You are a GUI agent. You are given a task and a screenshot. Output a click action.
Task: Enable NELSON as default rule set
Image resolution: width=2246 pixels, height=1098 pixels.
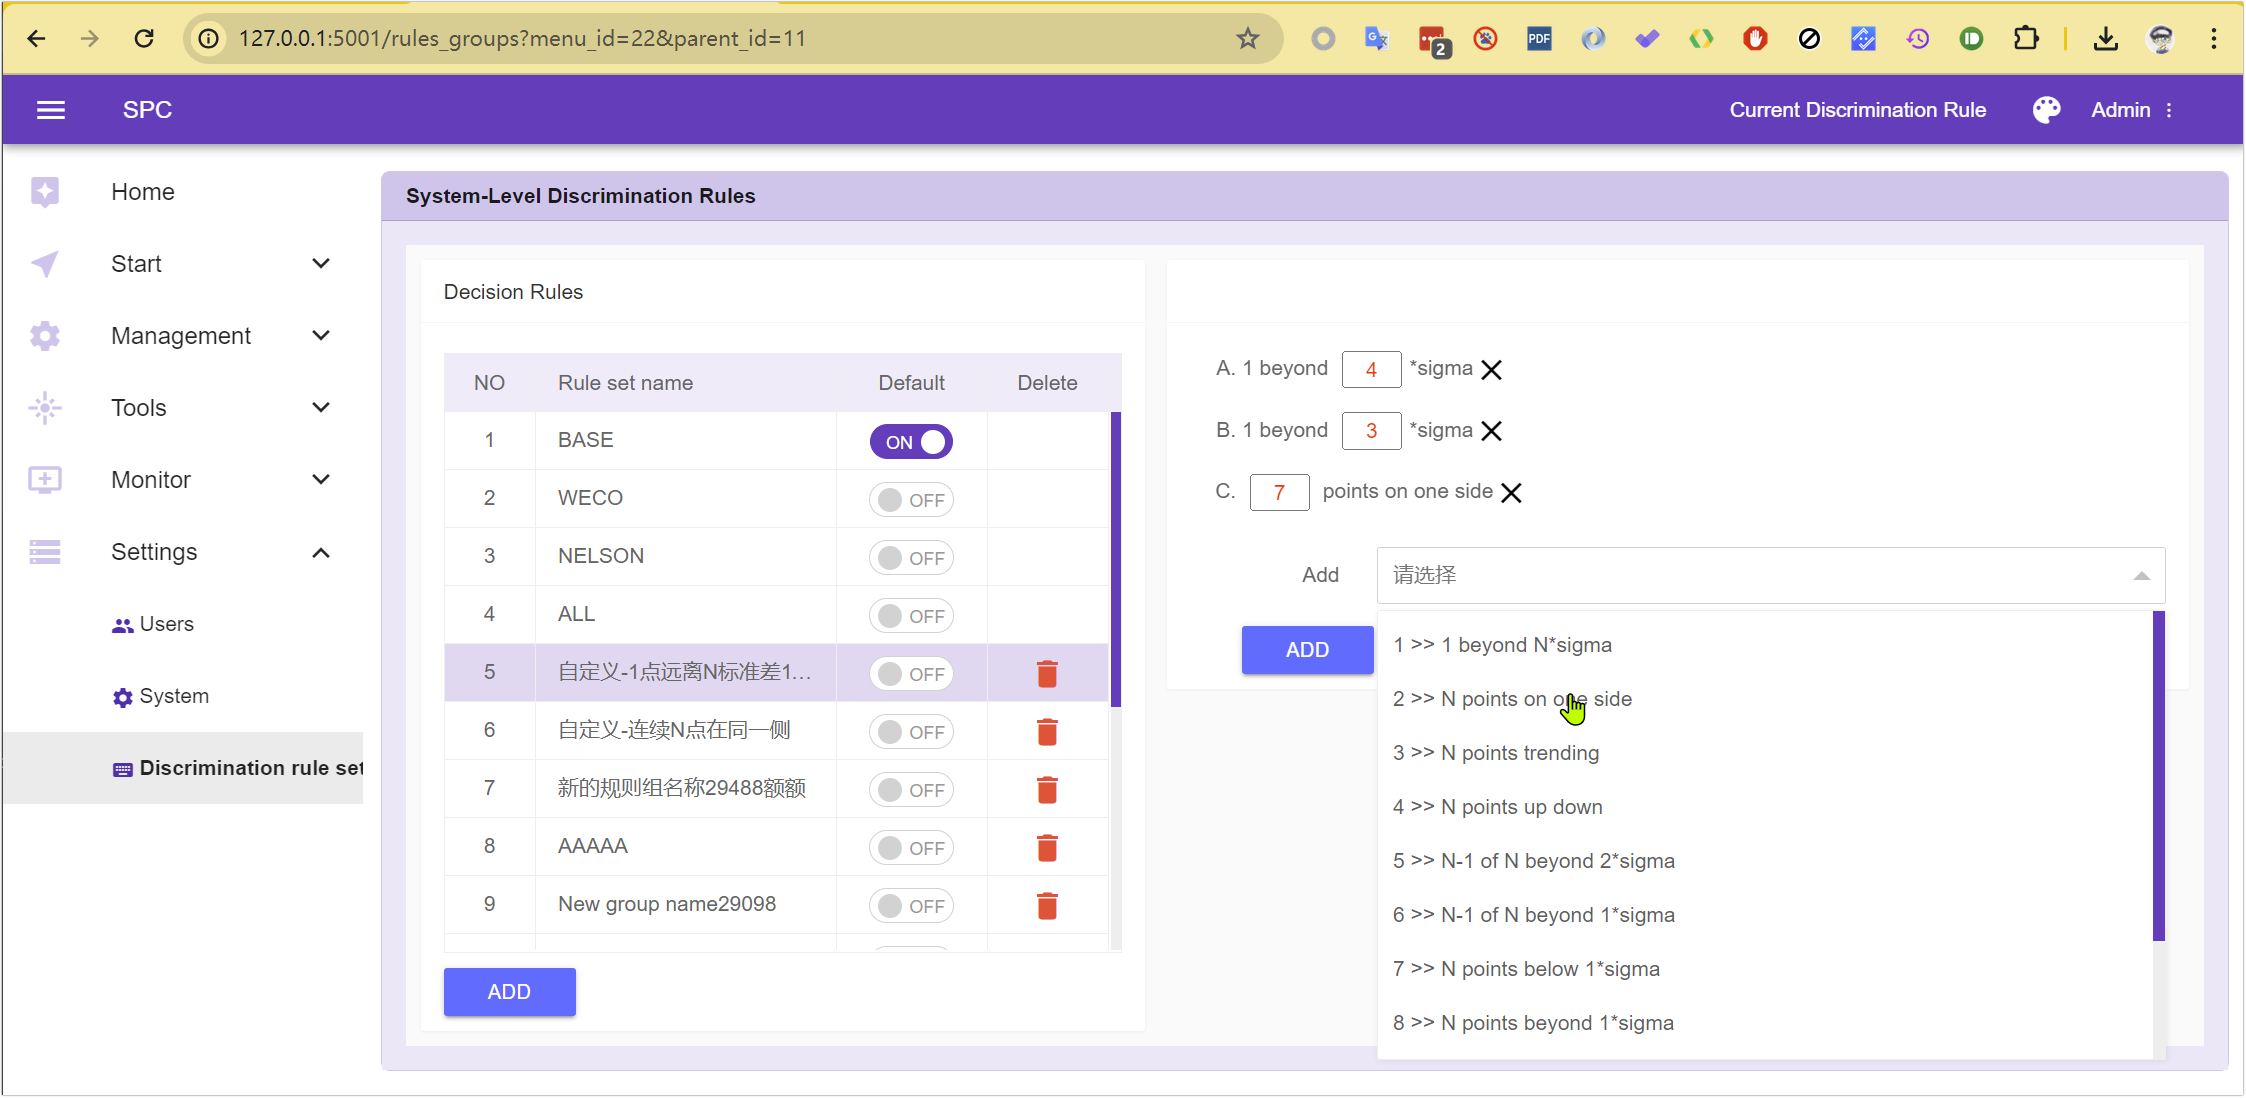[x=911, y=558]
